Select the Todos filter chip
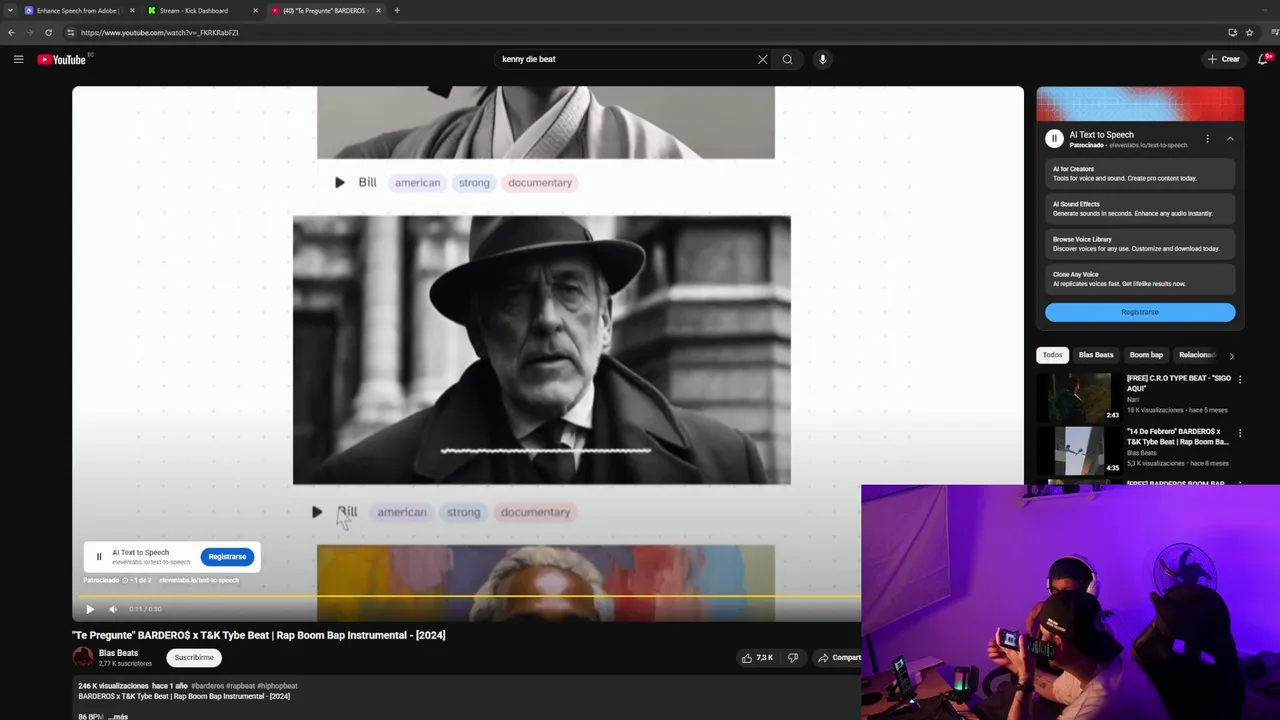1280x720 pixels. (x=1052, y=355)
